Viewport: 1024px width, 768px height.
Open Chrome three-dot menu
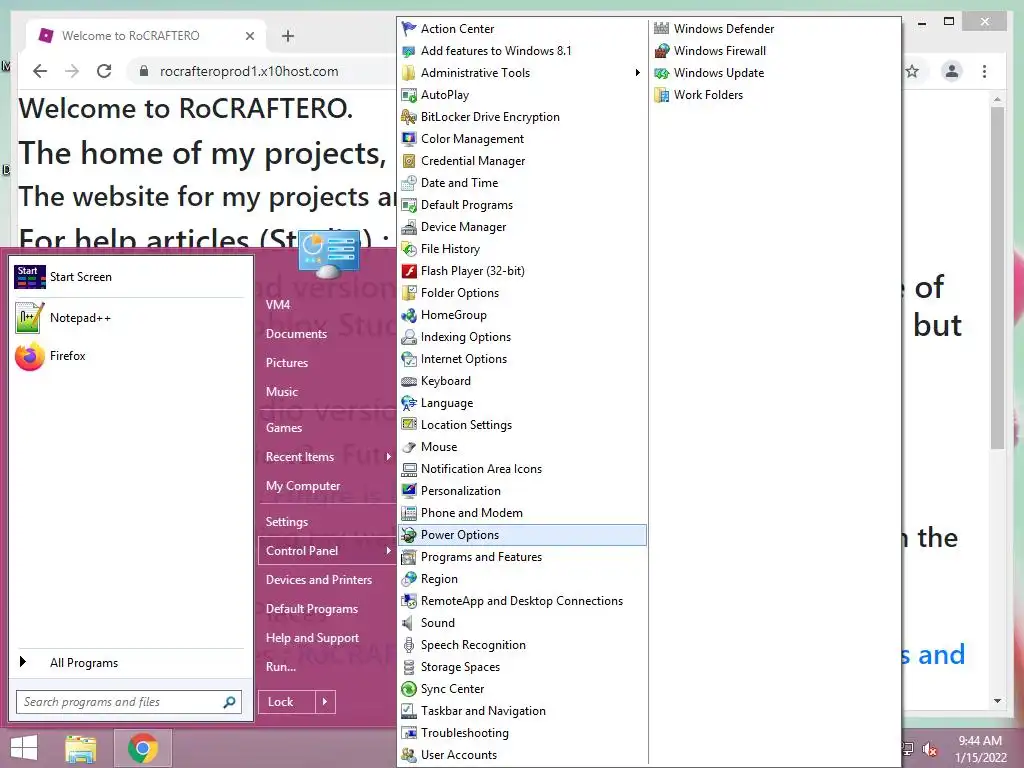(984, 71)
